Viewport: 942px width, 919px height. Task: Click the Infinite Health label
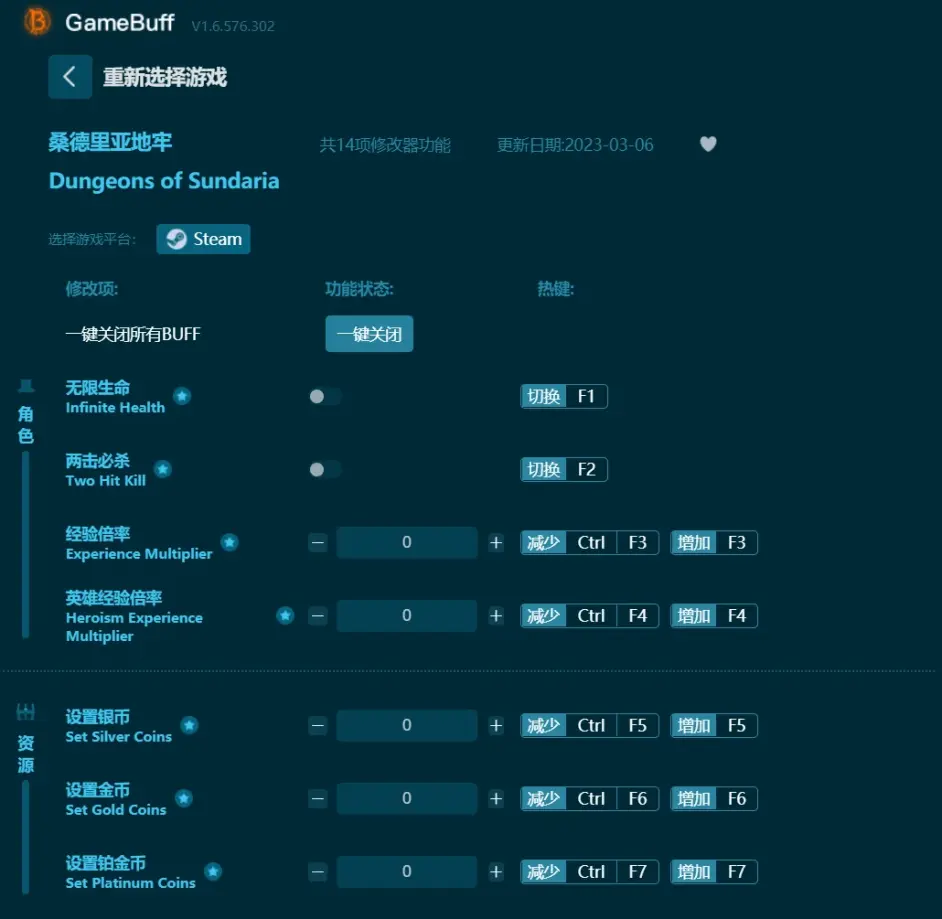(x=115, y=397)
